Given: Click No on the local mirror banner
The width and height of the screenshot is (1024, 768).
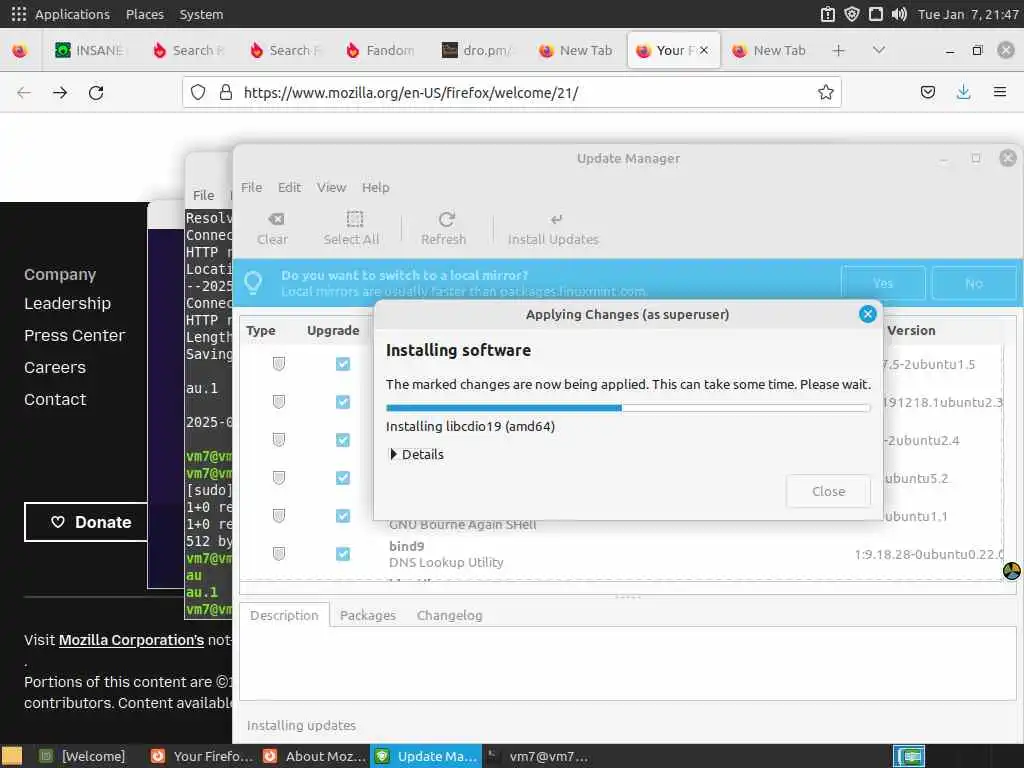Looking at the screenshot, I should [x=974, y=283].
